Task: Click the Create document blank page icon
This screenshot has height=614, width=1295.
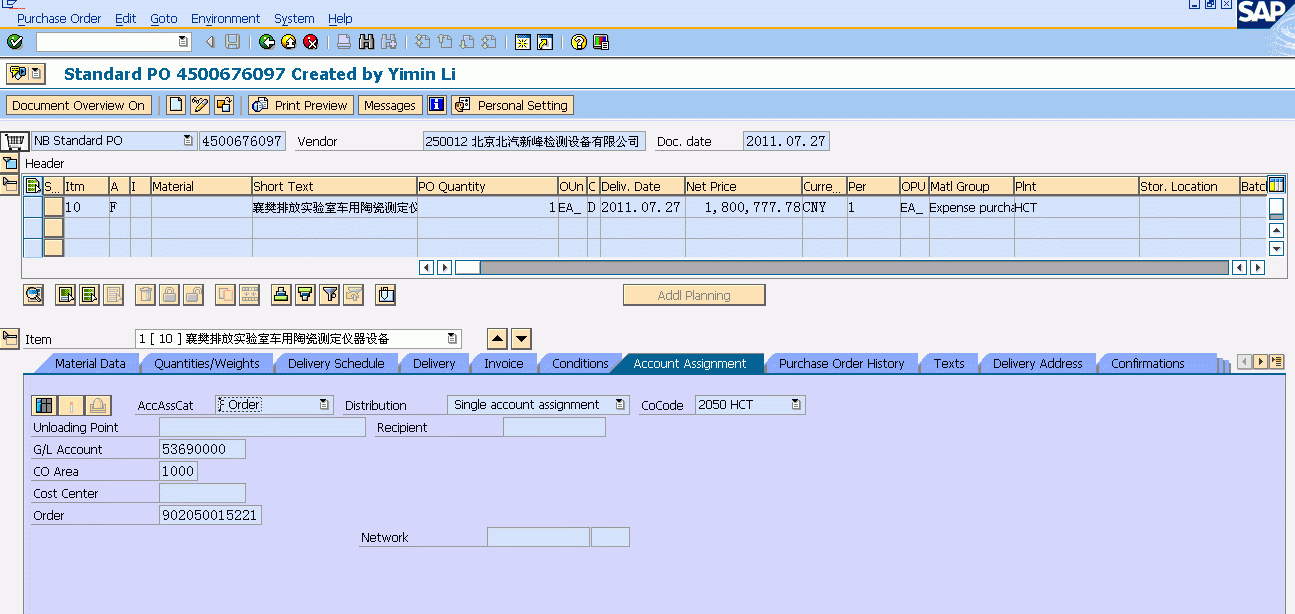Action: coord(176,105)
